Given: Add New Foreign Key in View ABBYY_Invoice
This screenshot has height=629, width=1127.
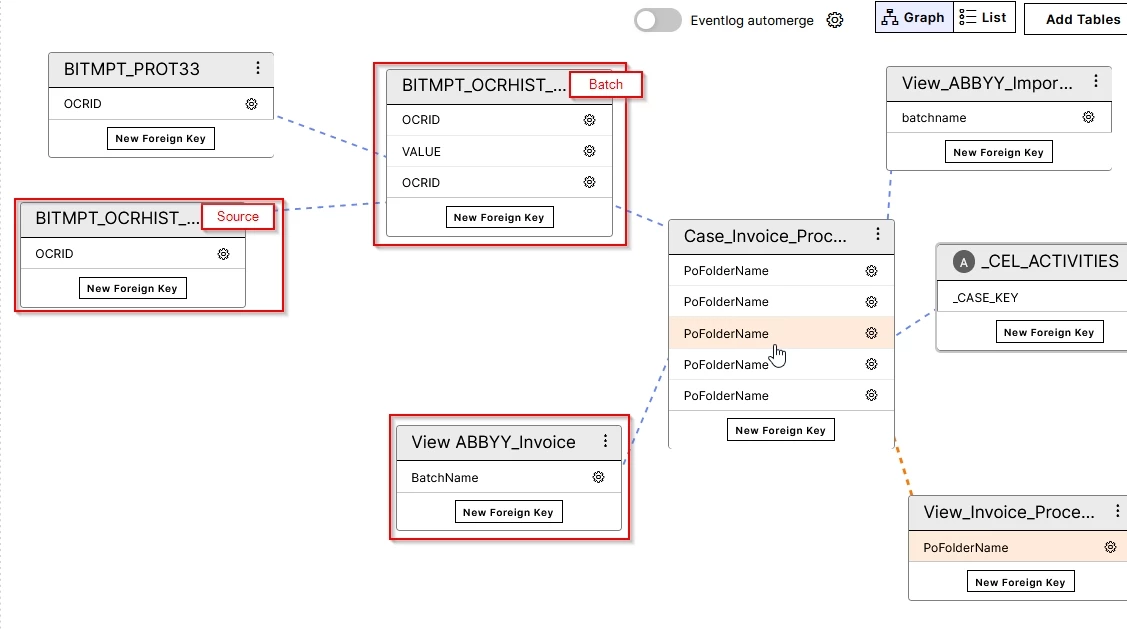Looking at the screenshot, I should click(x=508, y=512).
